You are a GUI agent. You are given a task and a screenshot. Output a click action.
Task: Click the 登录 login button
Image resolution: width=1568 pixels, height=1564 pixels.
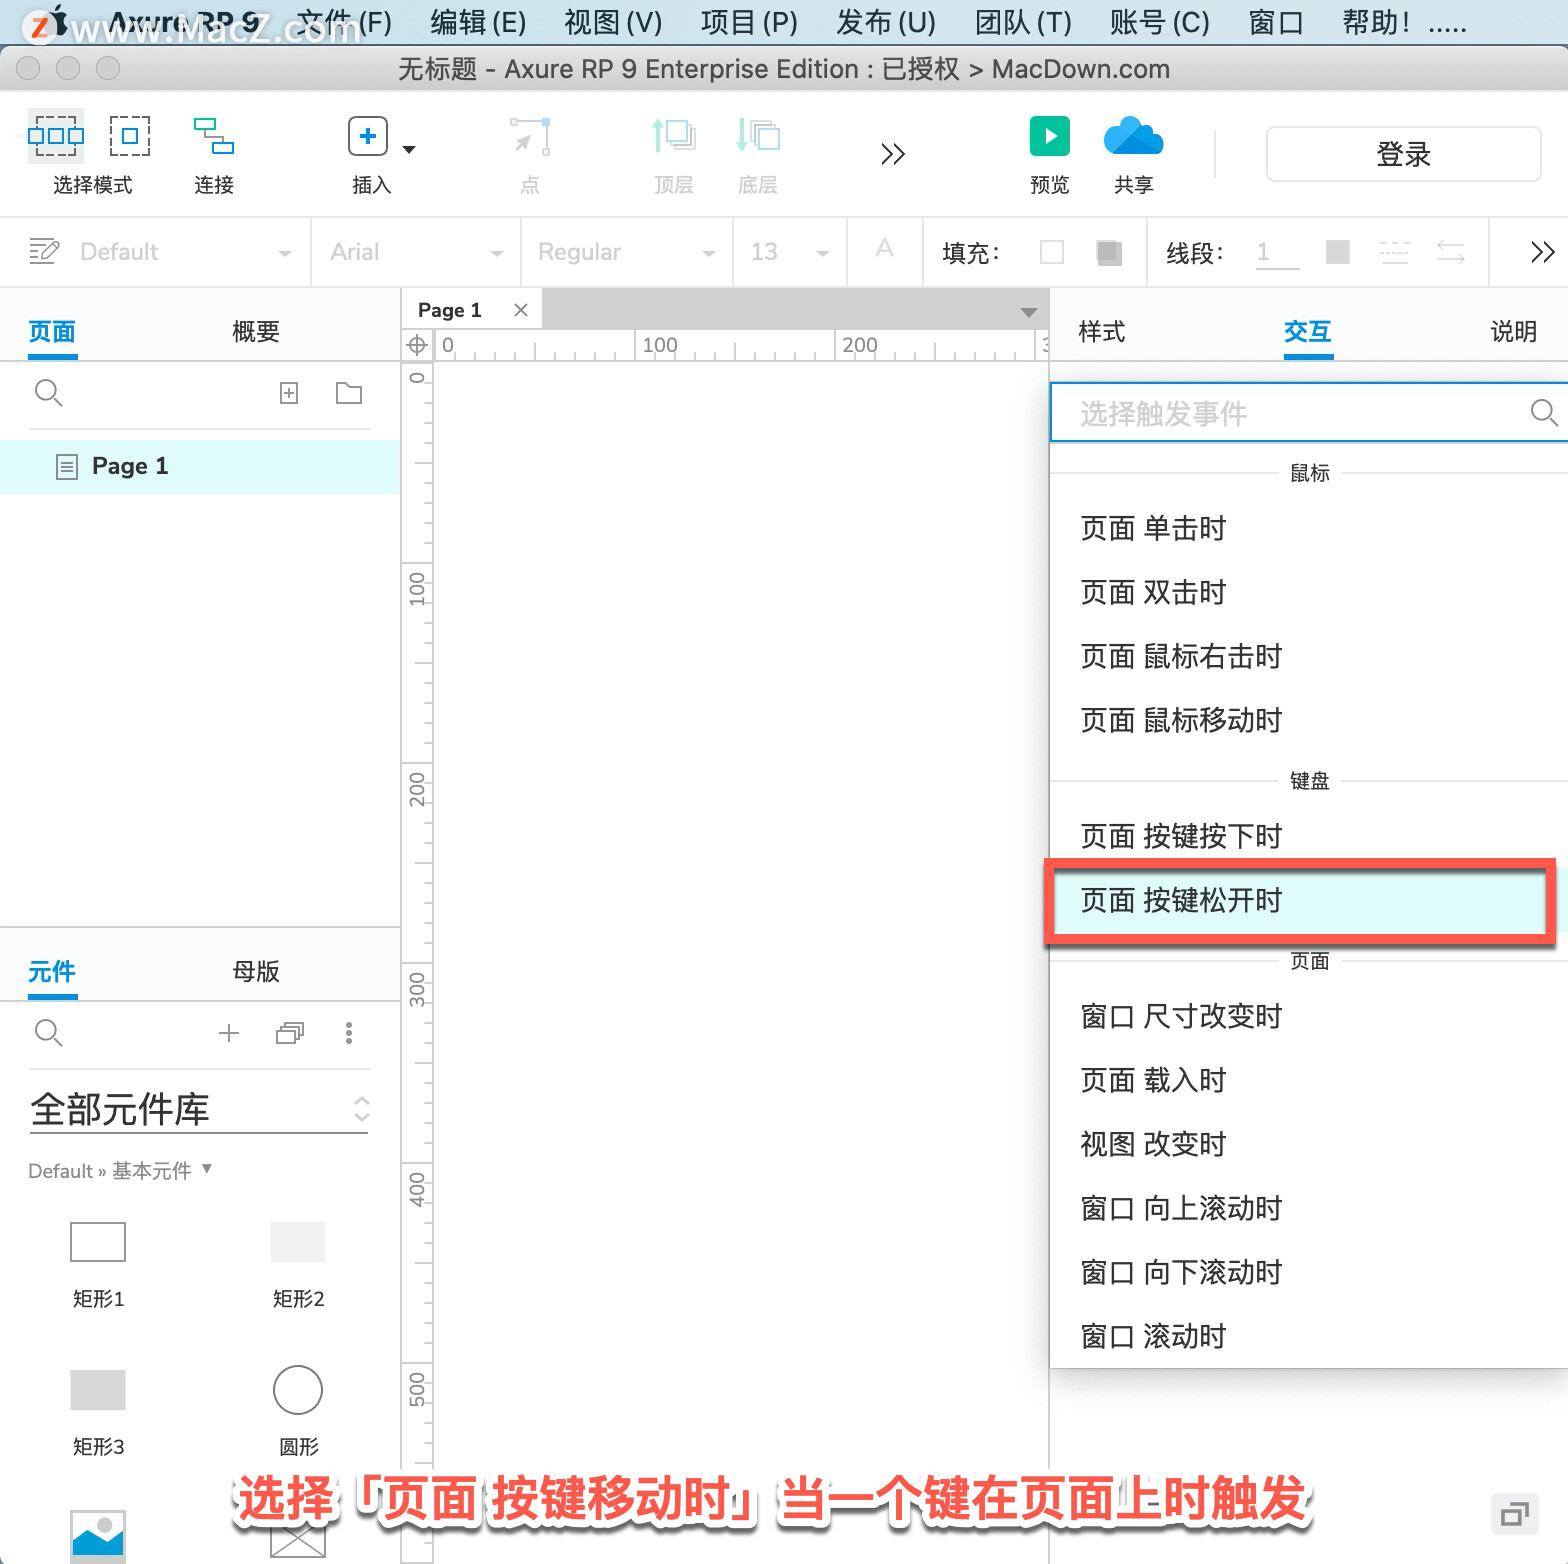point(1403,154)
